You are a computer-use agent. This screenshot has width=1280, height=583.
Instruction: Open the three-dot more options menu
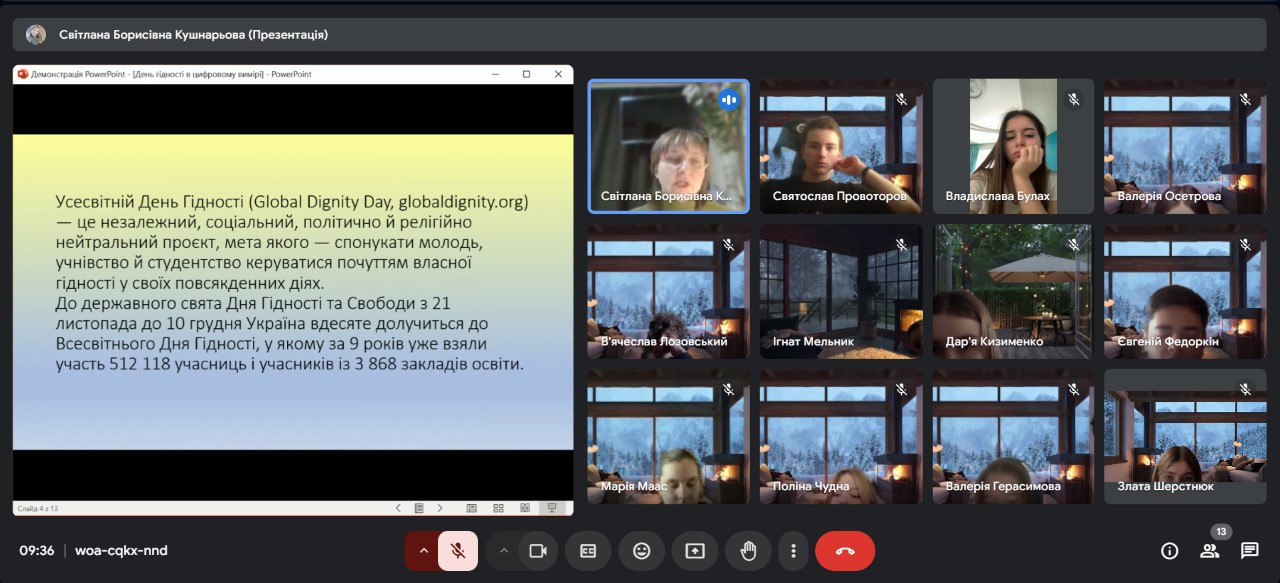[793, 551]
